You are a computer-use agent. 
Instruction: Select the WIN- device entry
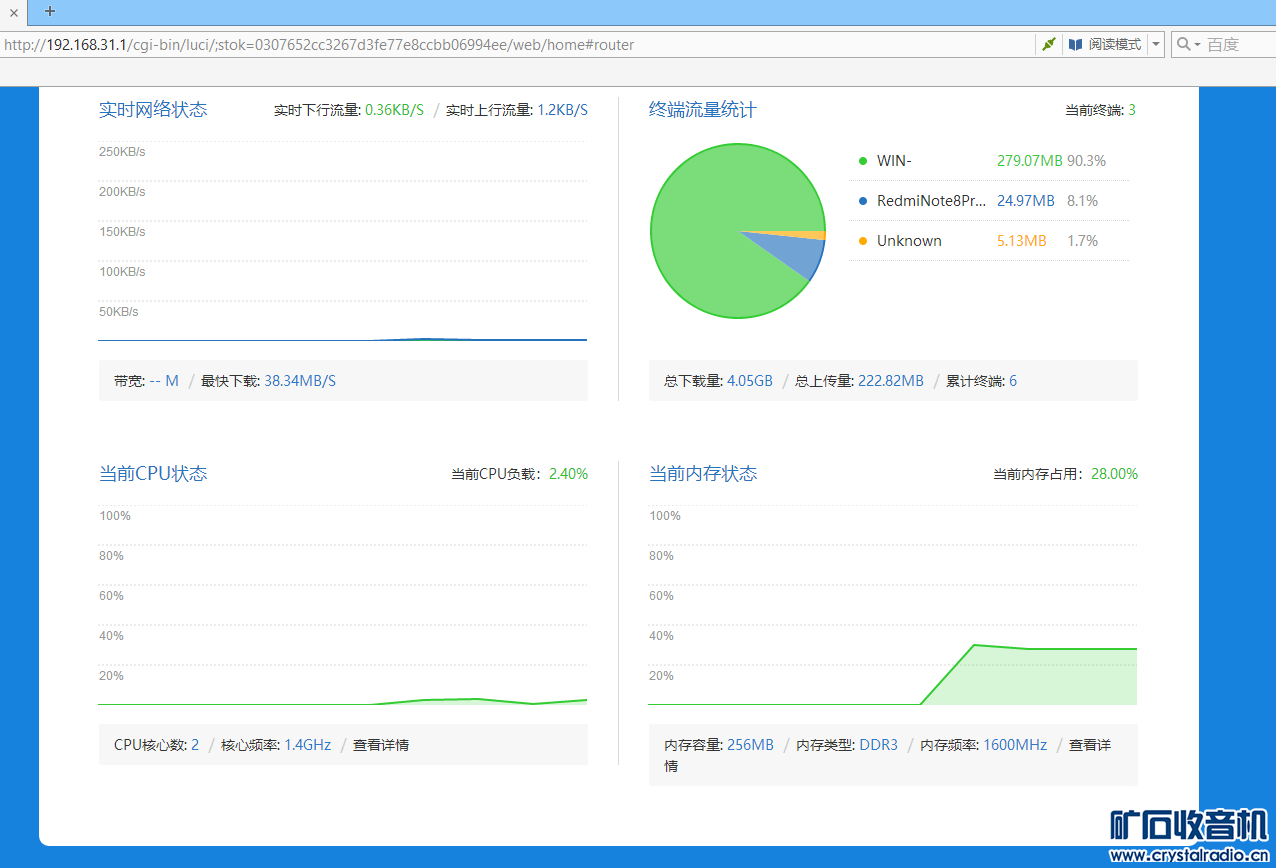894,161
